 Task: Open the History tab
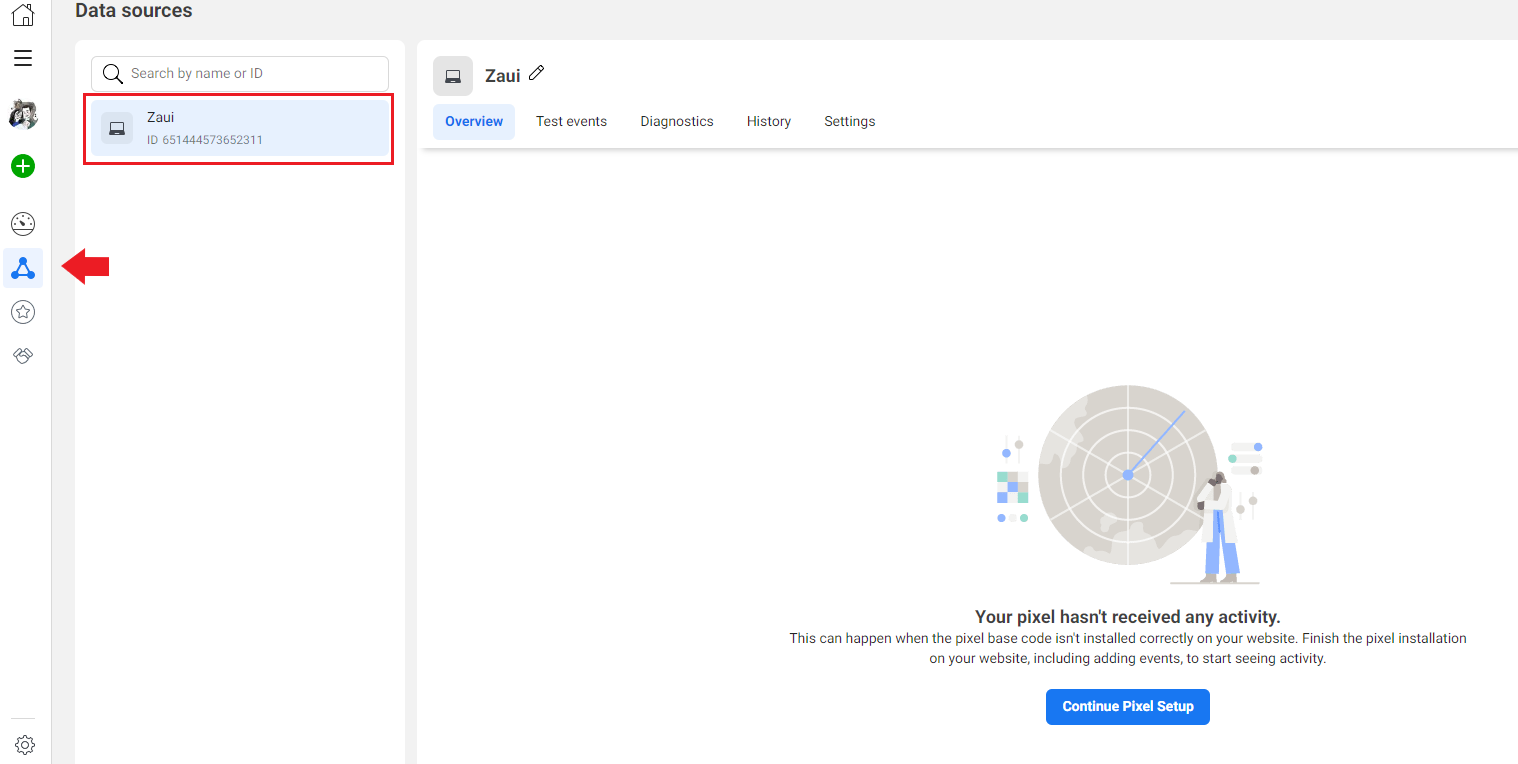[x=768, y=121]
